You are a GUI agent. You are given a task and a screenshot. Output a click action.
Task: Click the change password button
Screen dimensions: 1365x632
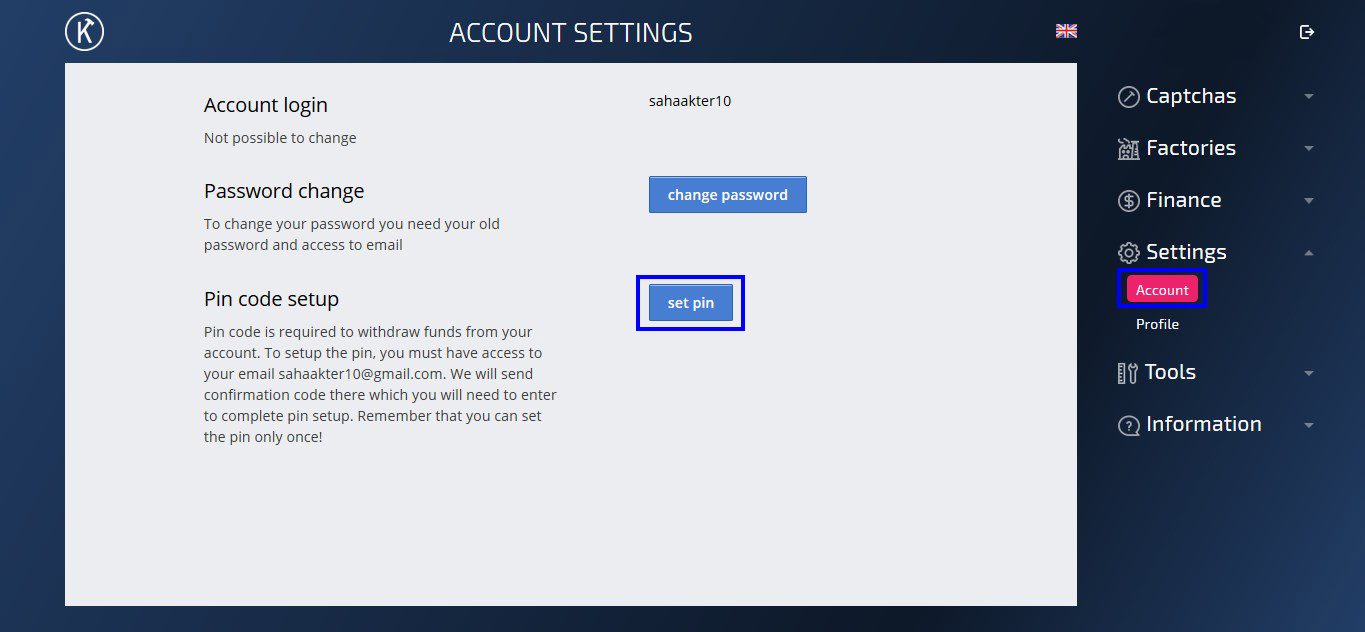(x=728, y=195)
